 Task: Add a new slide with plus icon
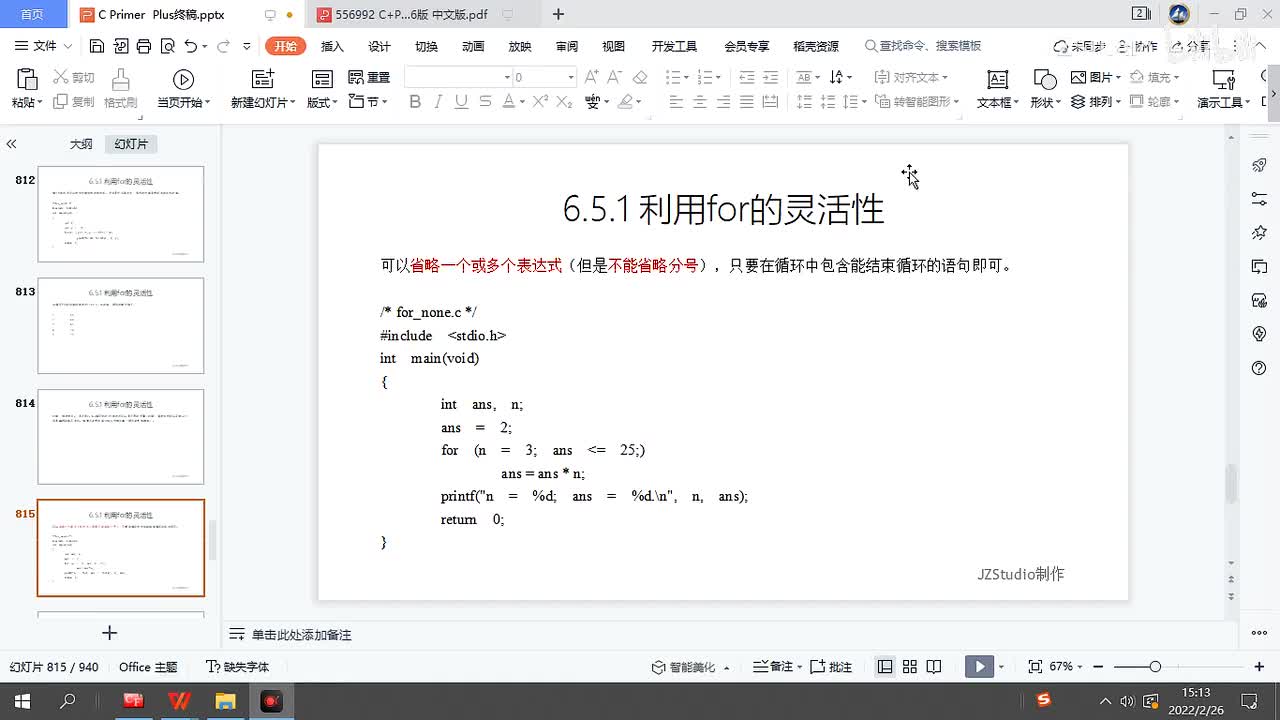click(x=110, y=633)
